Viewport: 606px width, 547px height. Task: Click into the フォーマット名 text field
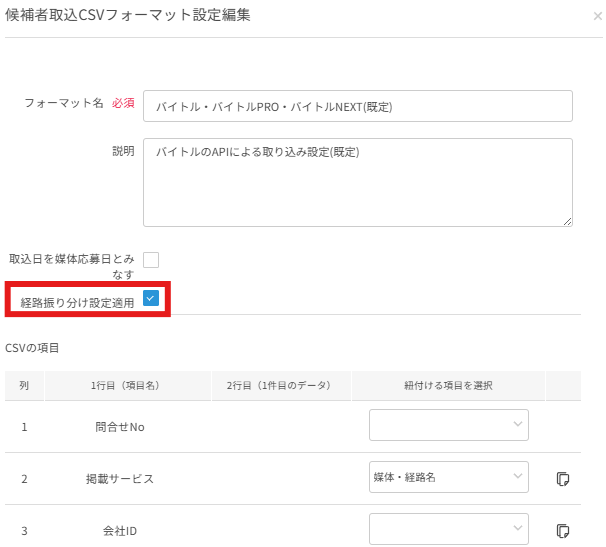pos(357,106)
